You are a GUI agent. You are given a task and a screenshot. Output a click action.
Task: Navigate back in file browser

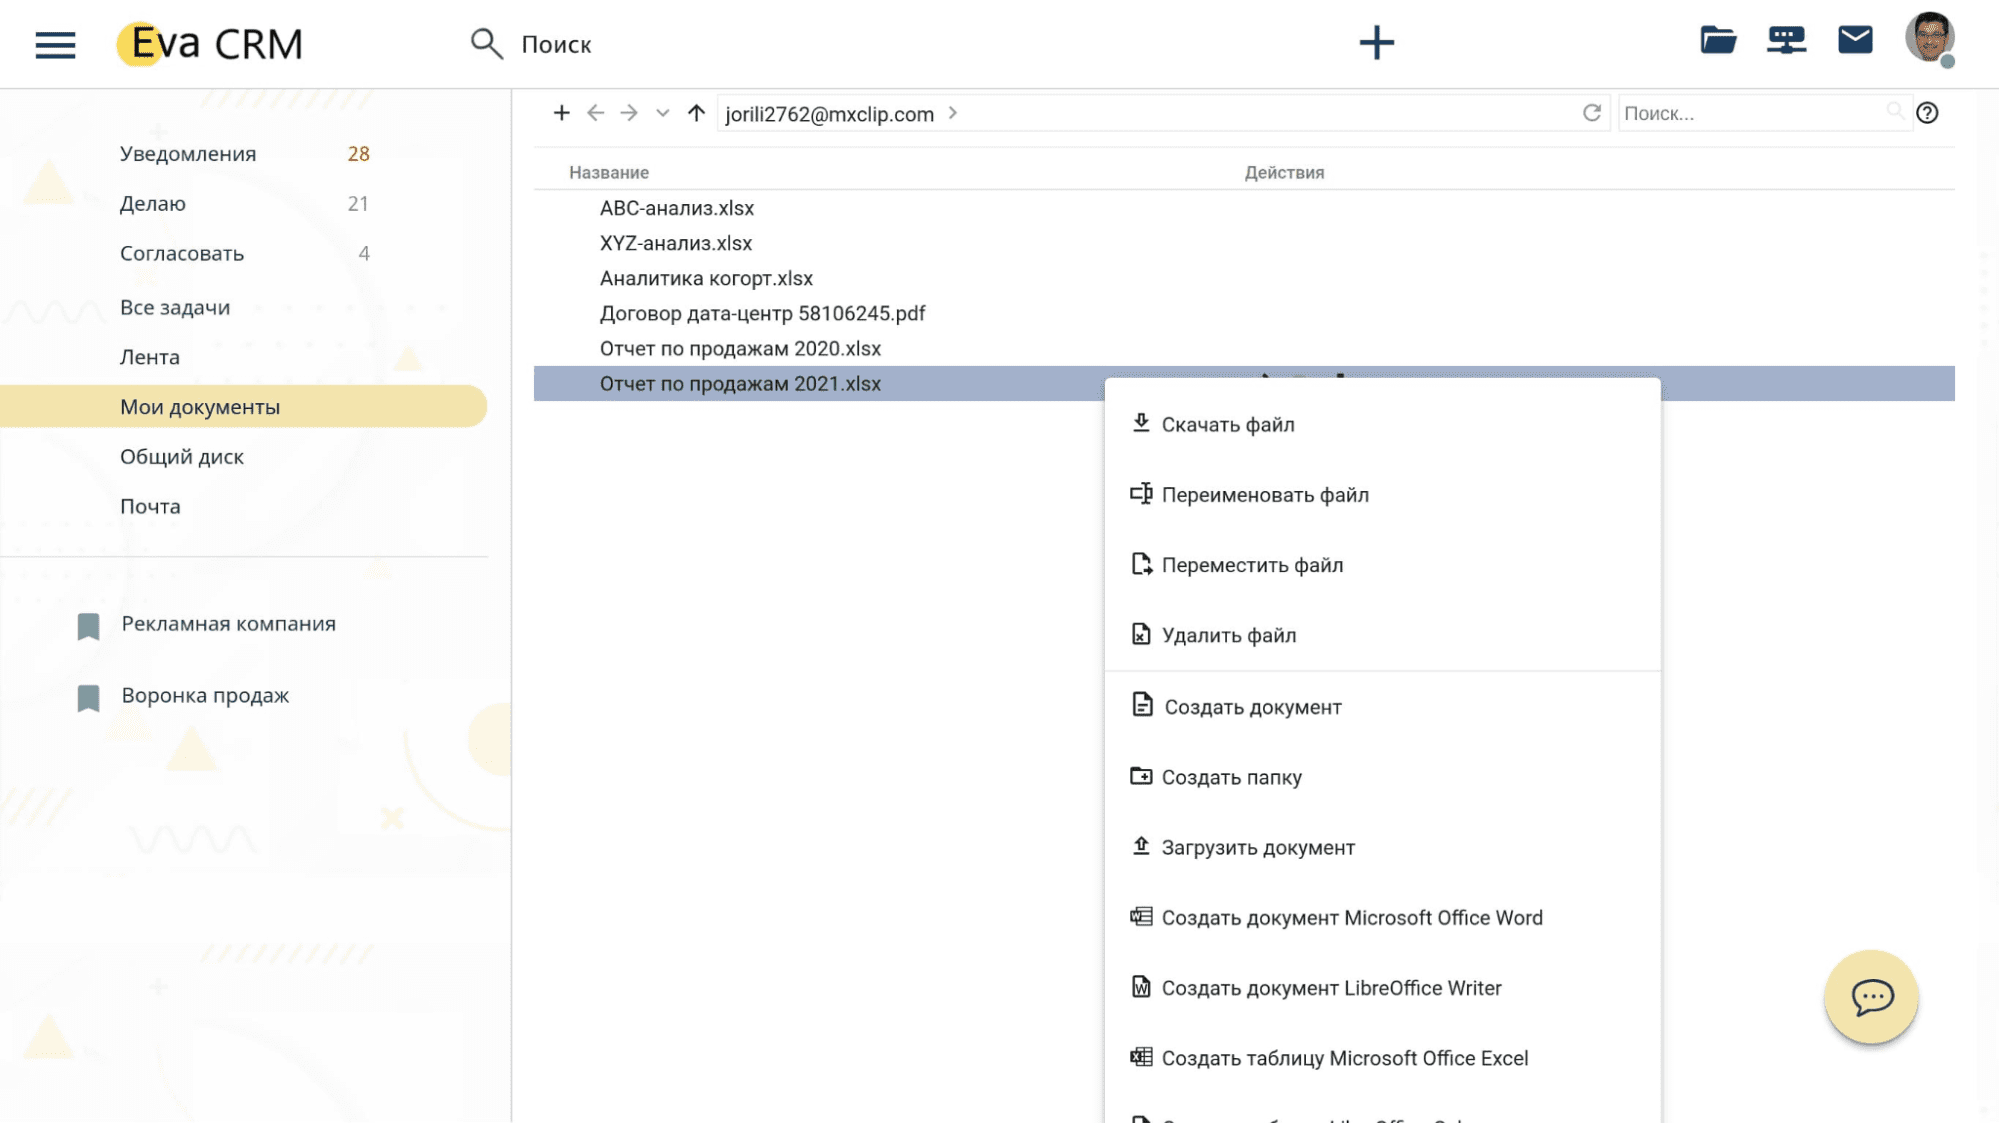click(595, 113)
